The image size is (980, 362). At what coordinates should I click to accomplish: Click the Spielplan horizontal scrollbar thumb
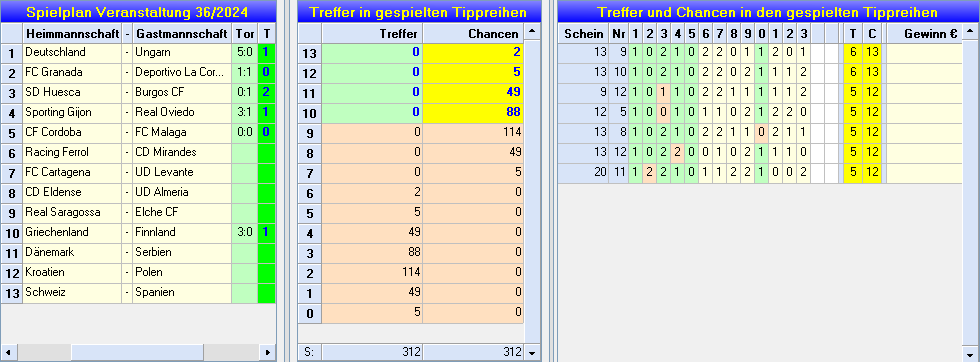(138, 353)
